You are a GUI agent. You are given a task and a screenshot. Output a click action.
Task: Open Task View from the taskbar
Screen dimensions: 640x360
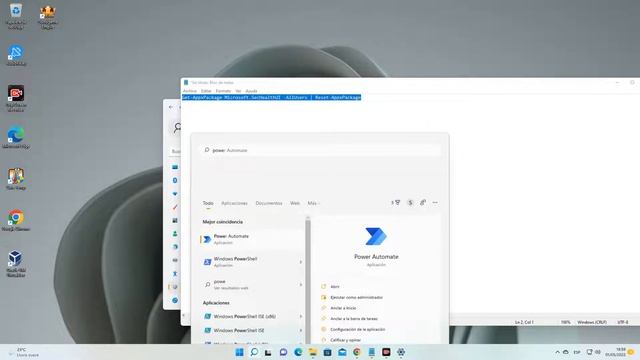pos(268,352)
